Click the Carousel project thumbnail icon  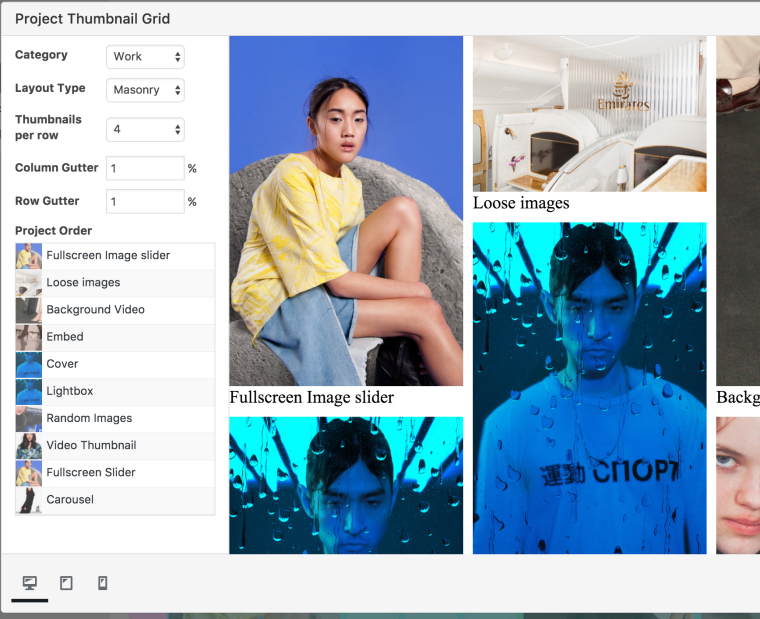29,500
